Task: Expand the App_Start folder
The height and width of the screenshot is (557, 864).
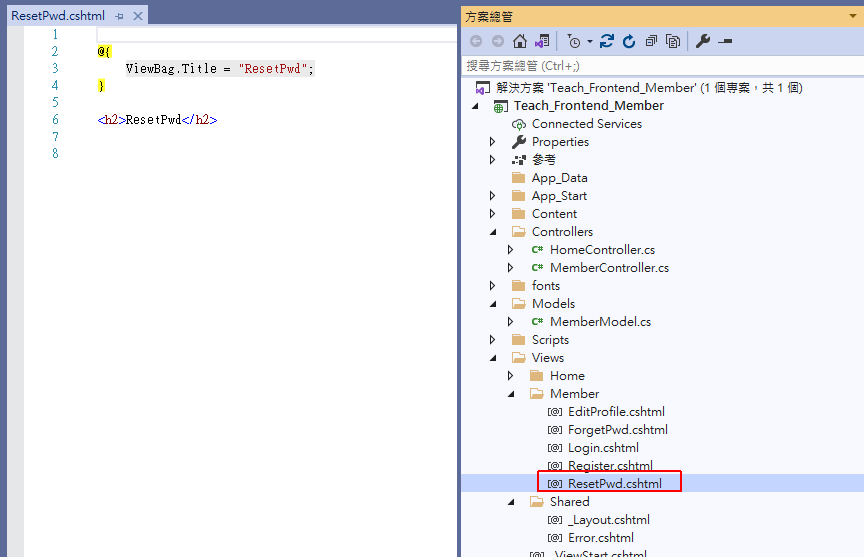Action: point(493,196)
